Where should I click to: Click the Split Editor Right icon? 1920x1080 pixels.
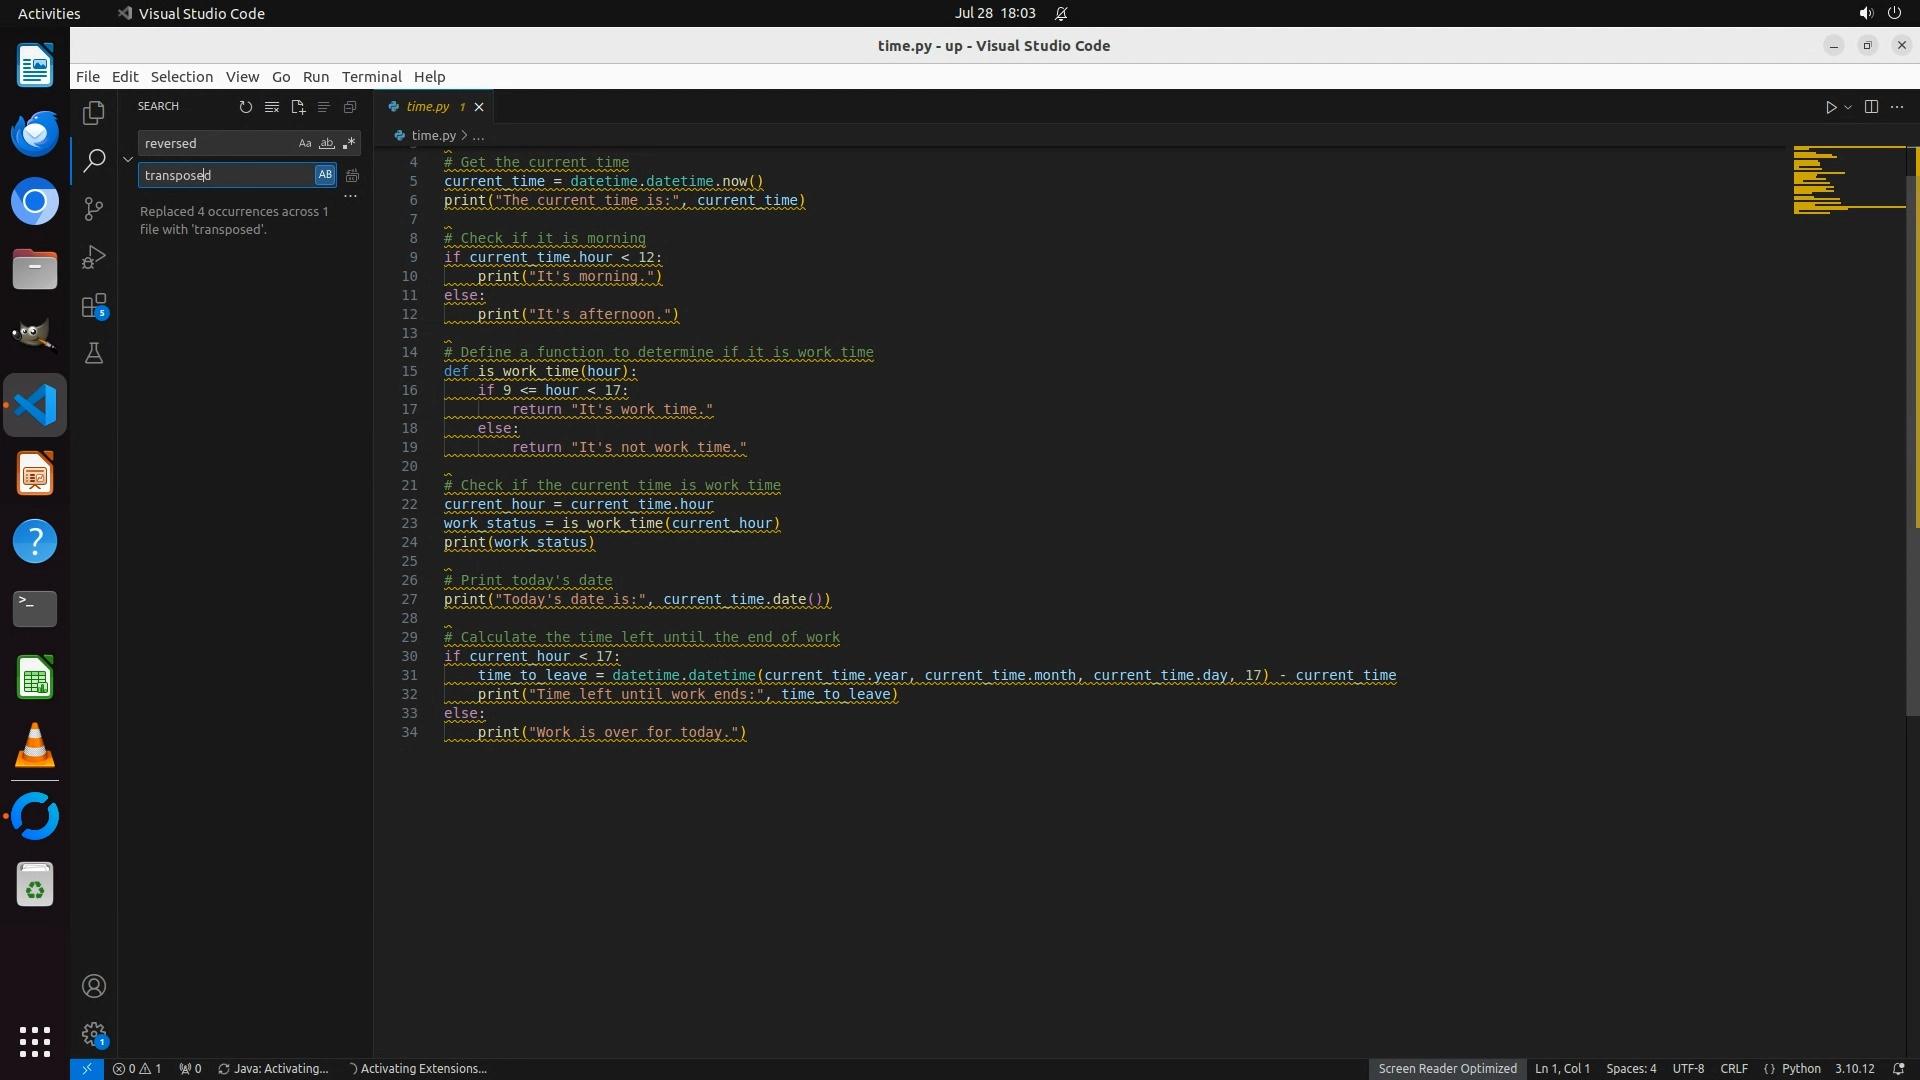click(1871, 107)
